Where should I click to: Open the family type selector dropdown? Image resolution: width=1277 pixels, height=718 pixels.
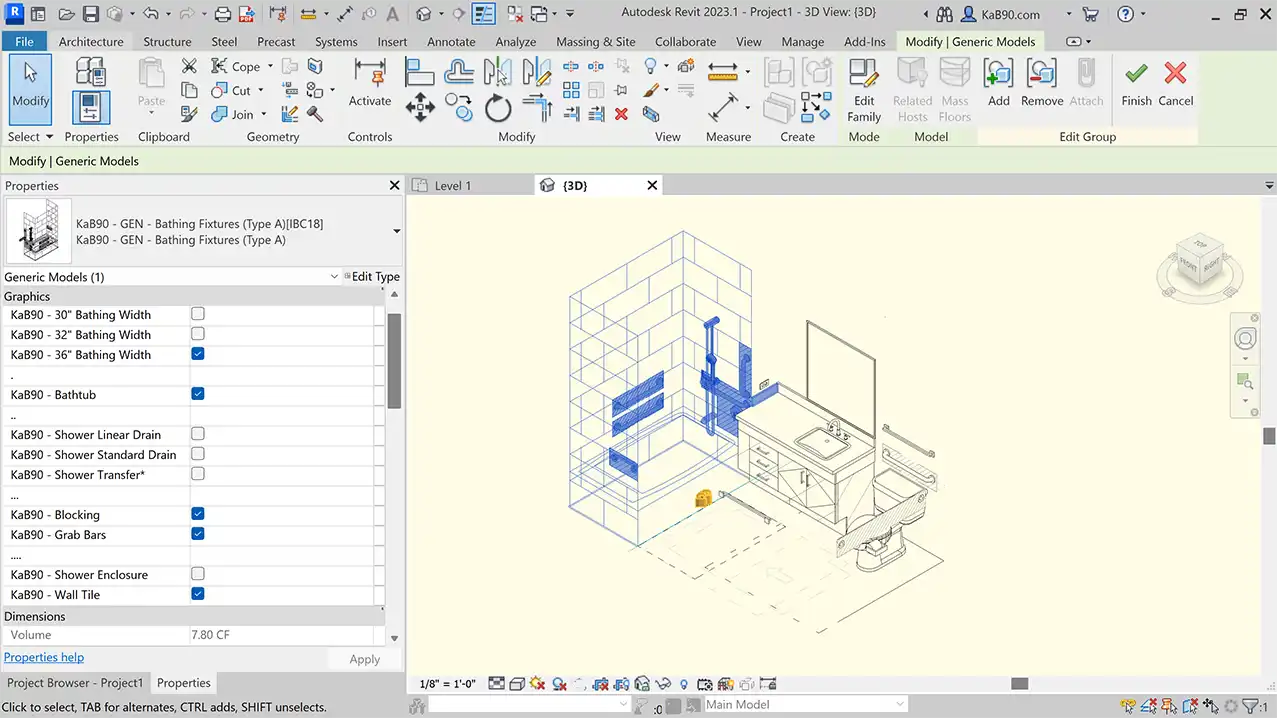[396, 232]
